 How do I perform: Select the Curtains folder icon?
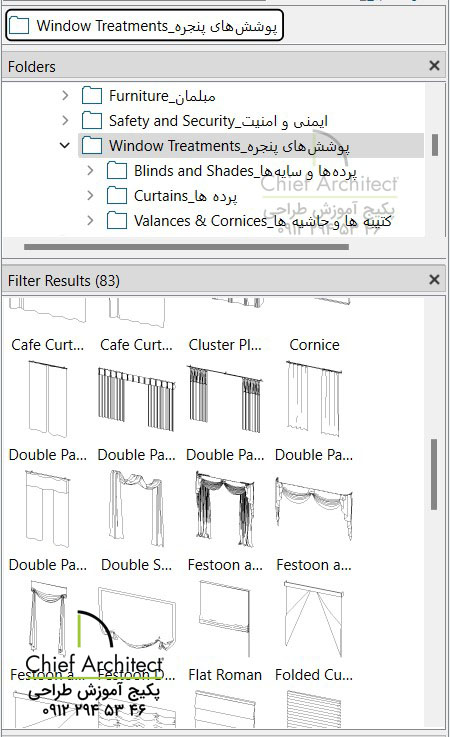pyautogui.click(x=117, y=196)
